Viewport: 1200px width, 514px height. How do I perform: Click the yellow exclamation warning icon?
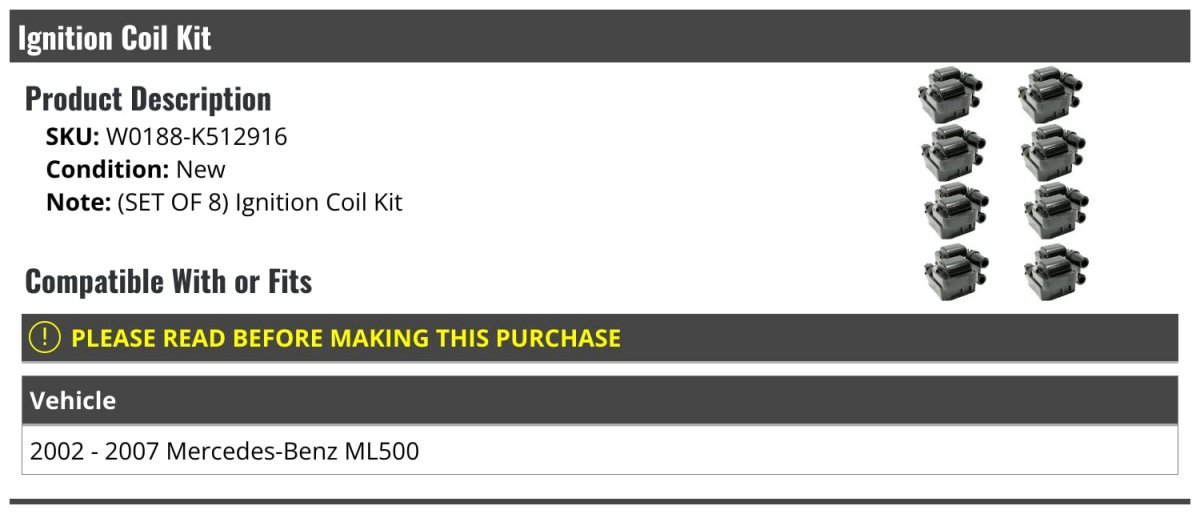[x=45, y=338]
